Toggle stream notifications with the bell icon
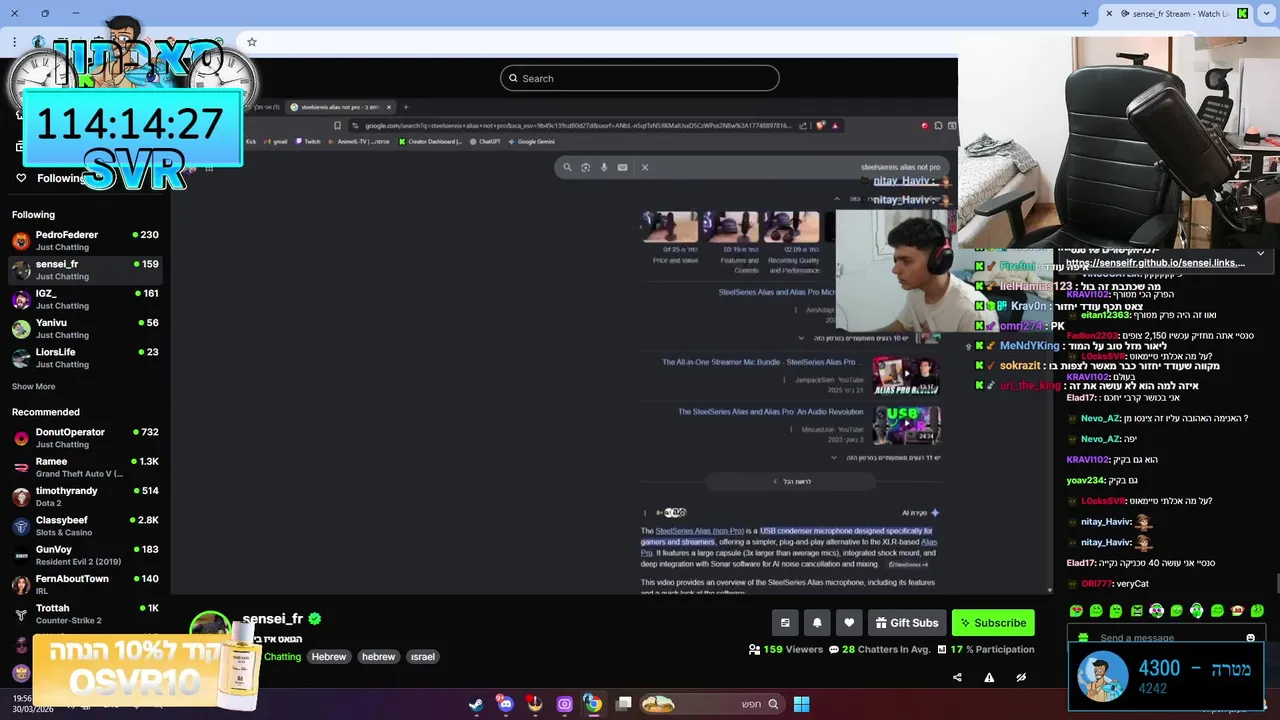 (817, 622)
